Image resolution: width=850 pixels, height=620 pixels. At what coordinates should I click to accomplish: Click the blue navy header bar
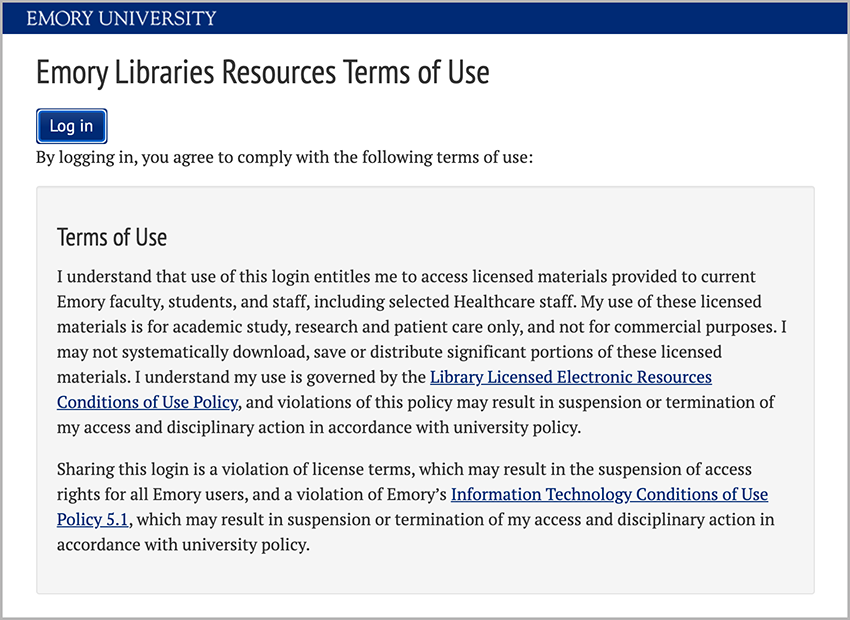[600, 18]
